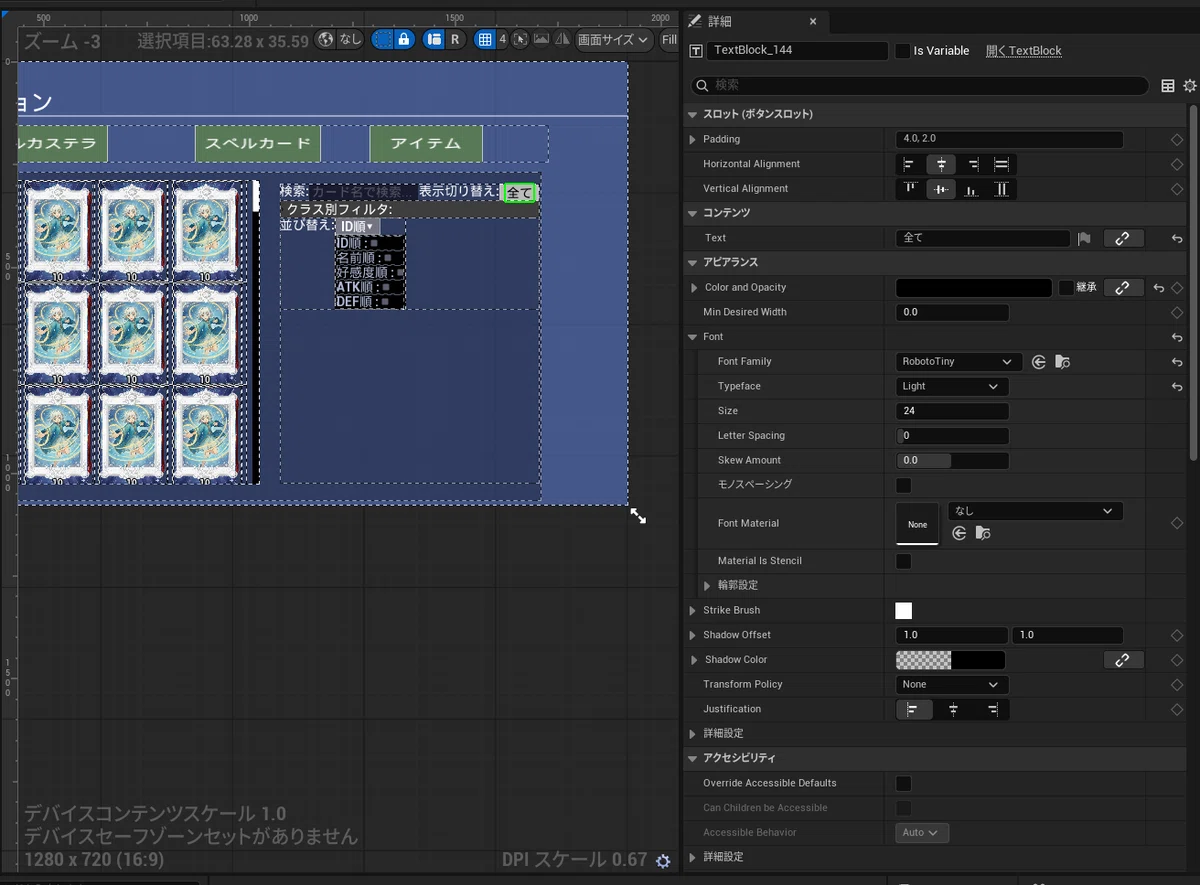The width and height of the screenshot is (1200, 885).
Task: Adjust the Skew Amount slider field
Action: coord(952,460)
